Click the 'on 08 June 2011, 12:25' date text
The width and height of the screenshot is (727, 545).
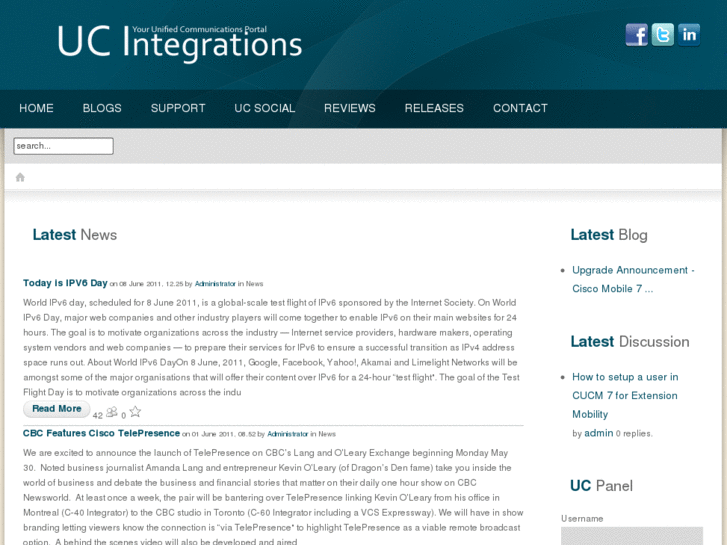[147, 284]
